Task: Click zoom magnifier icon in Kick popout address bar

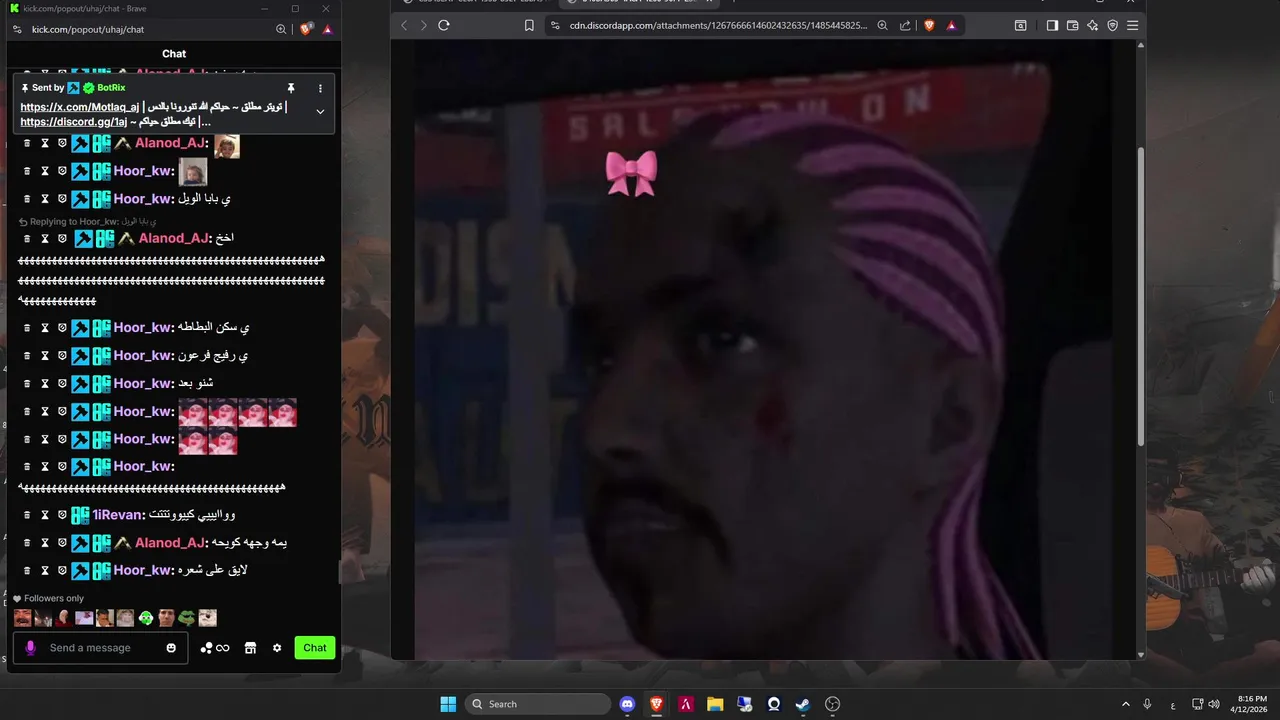Action: (281, 30)
